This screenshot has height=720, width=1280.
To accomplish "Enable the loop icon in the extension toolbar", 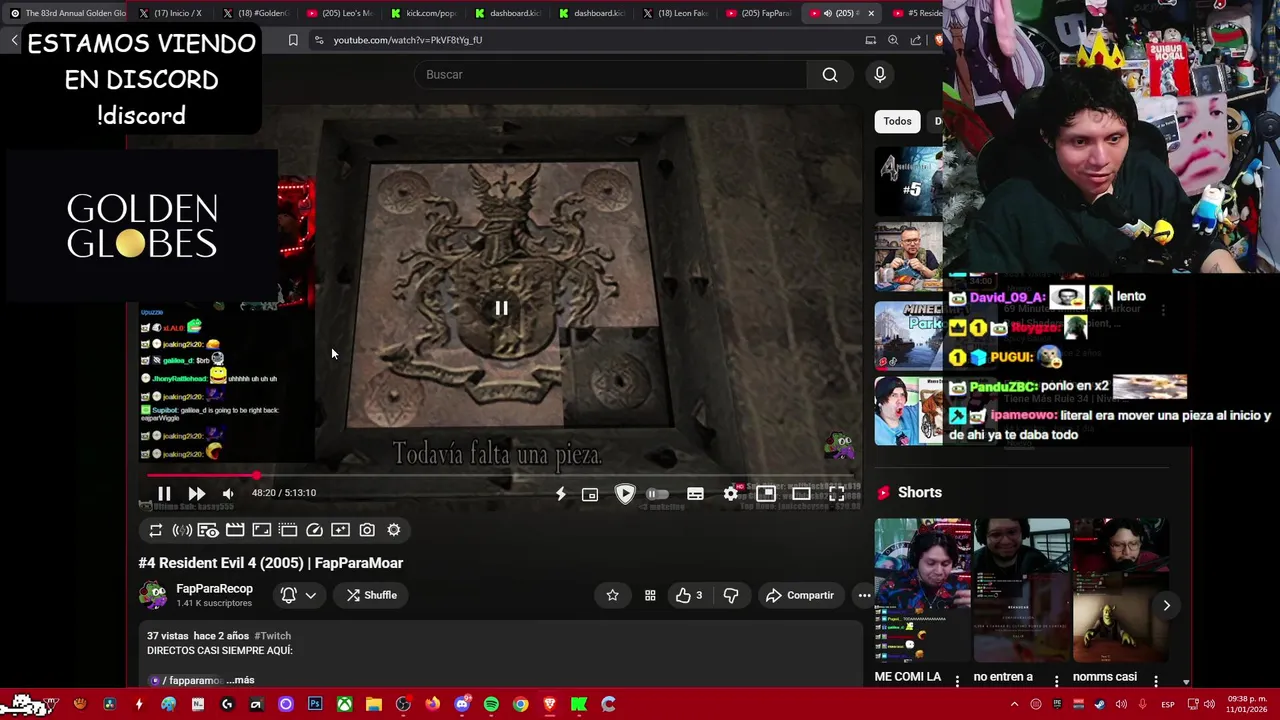I will click(x=156, y=530).
